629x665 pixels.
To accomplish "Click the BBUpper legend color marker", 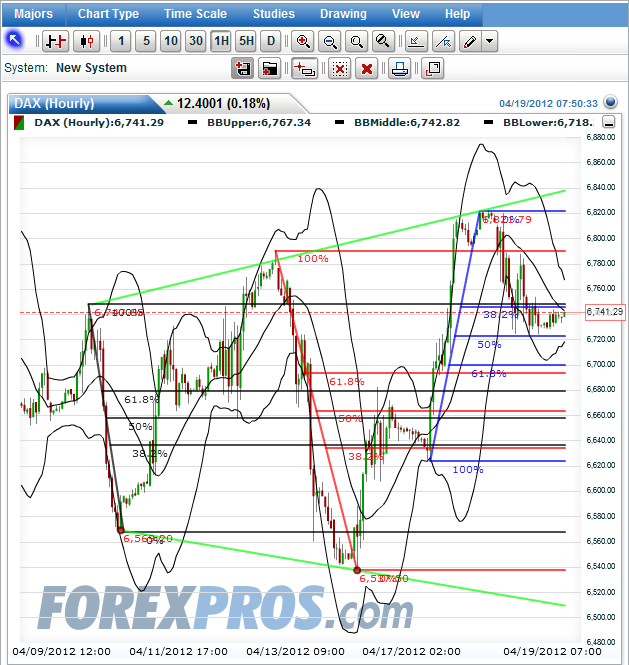I will pos(193,123).
